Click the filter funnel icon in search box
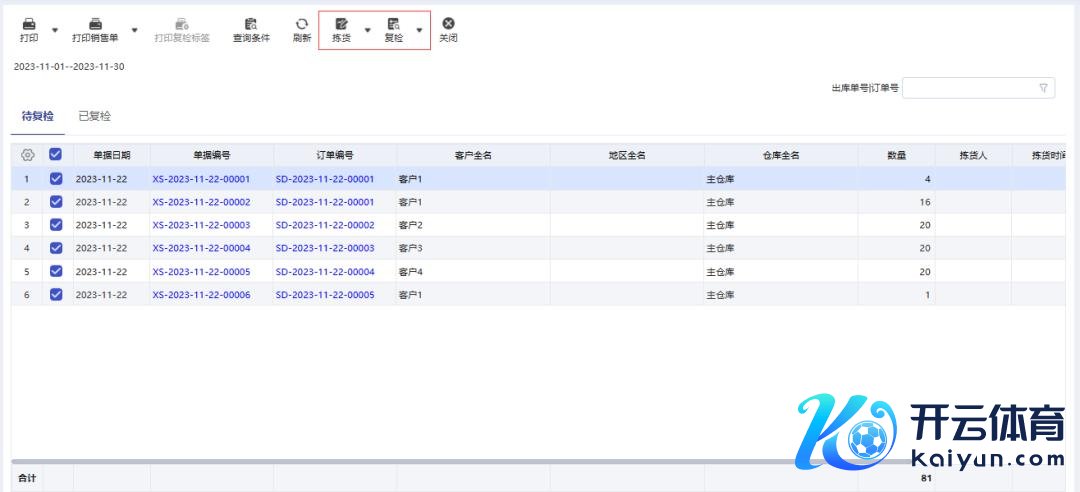Viewport: 1080px width, 492px height. coord(1044,88)
